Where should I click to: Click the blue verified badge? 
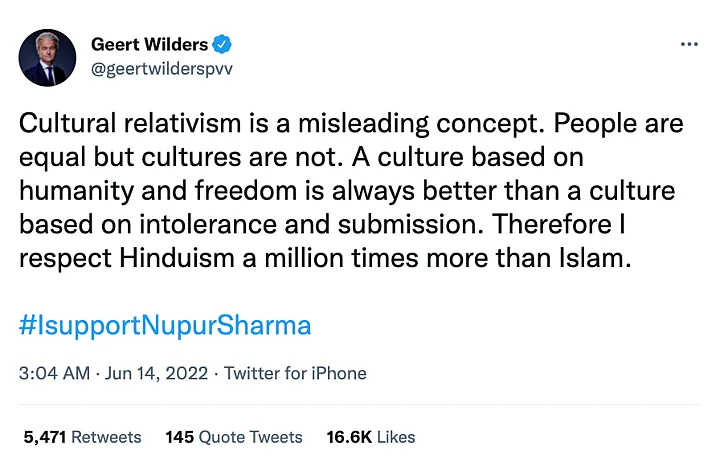(x=225, y=45)
